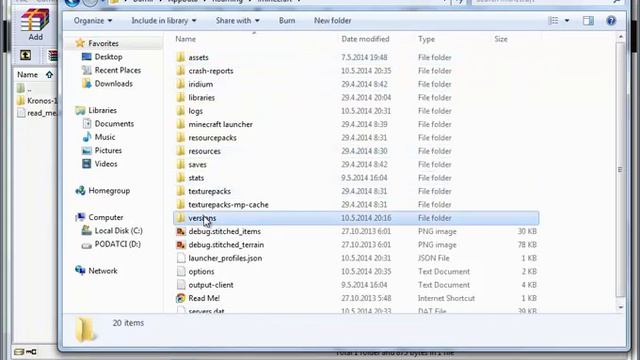This screenshot has width=640, height=360.
Task: Select the saves folder icon
Action: [x=181, y=164]
